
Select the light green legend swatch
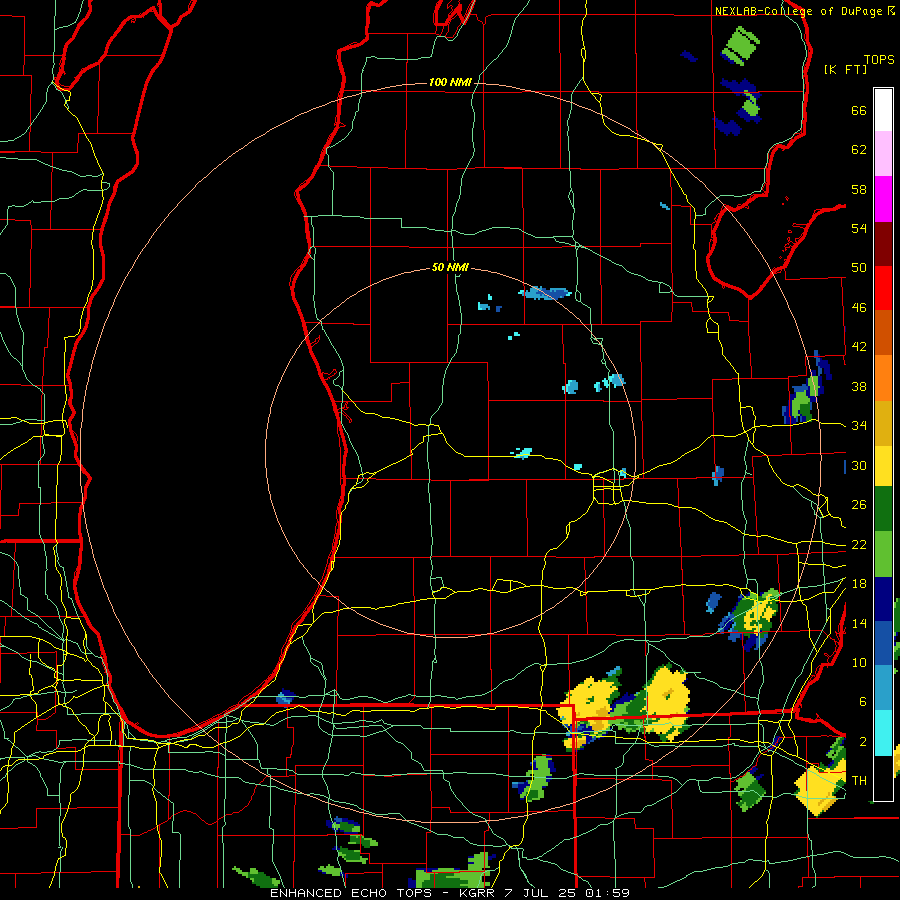coord(883,554)
